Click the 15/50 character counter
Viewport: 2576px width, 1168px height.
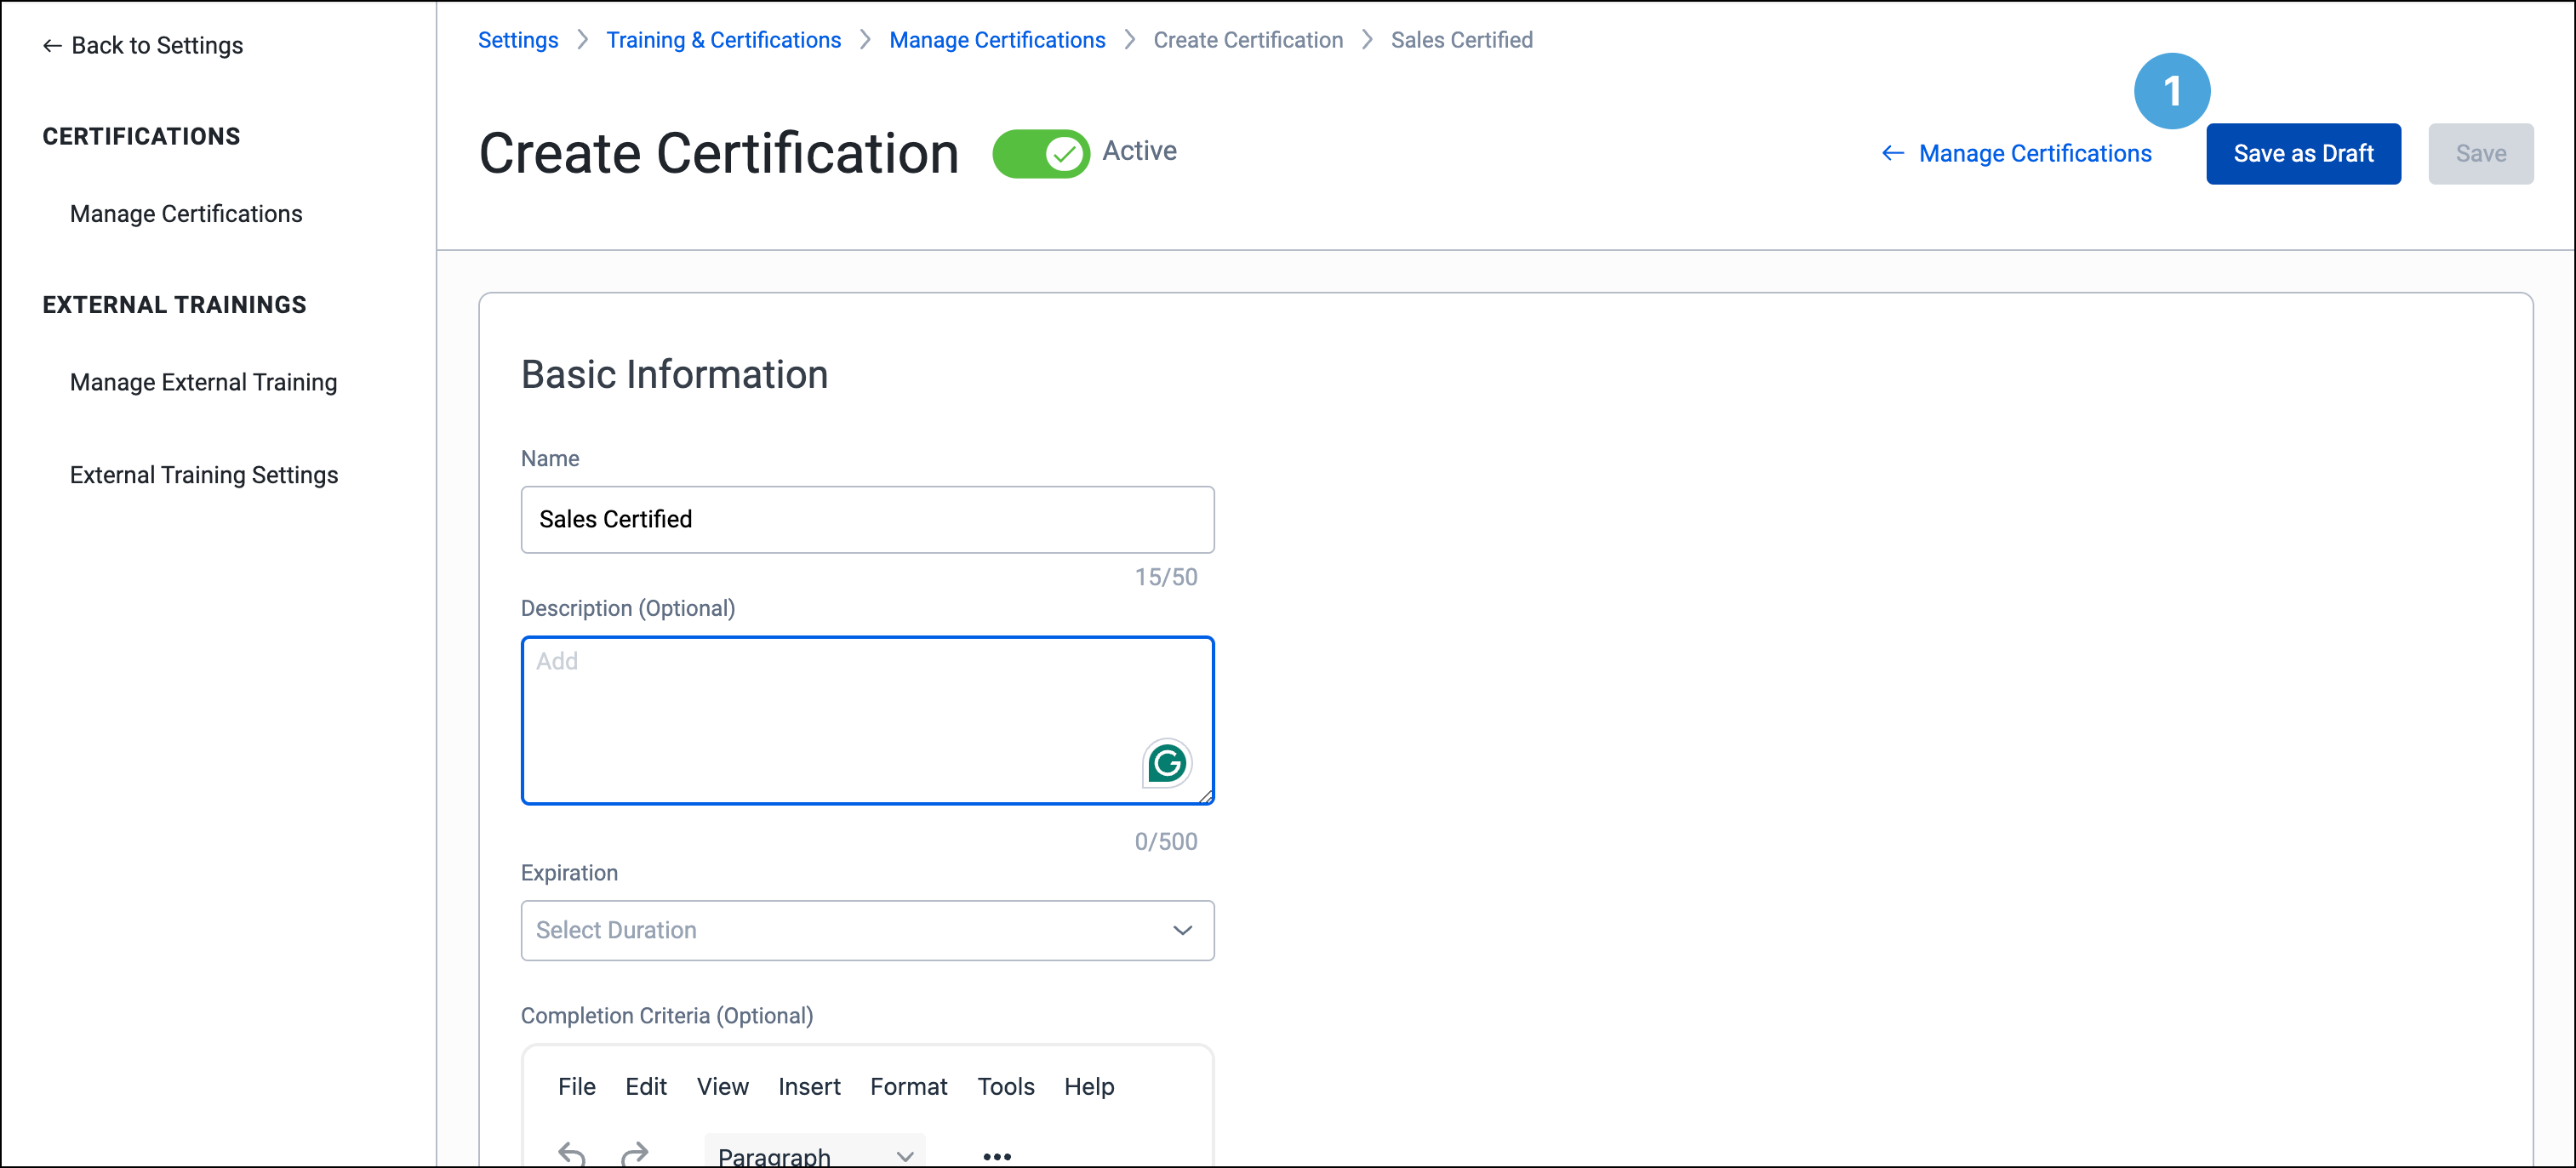point(1165,578)
